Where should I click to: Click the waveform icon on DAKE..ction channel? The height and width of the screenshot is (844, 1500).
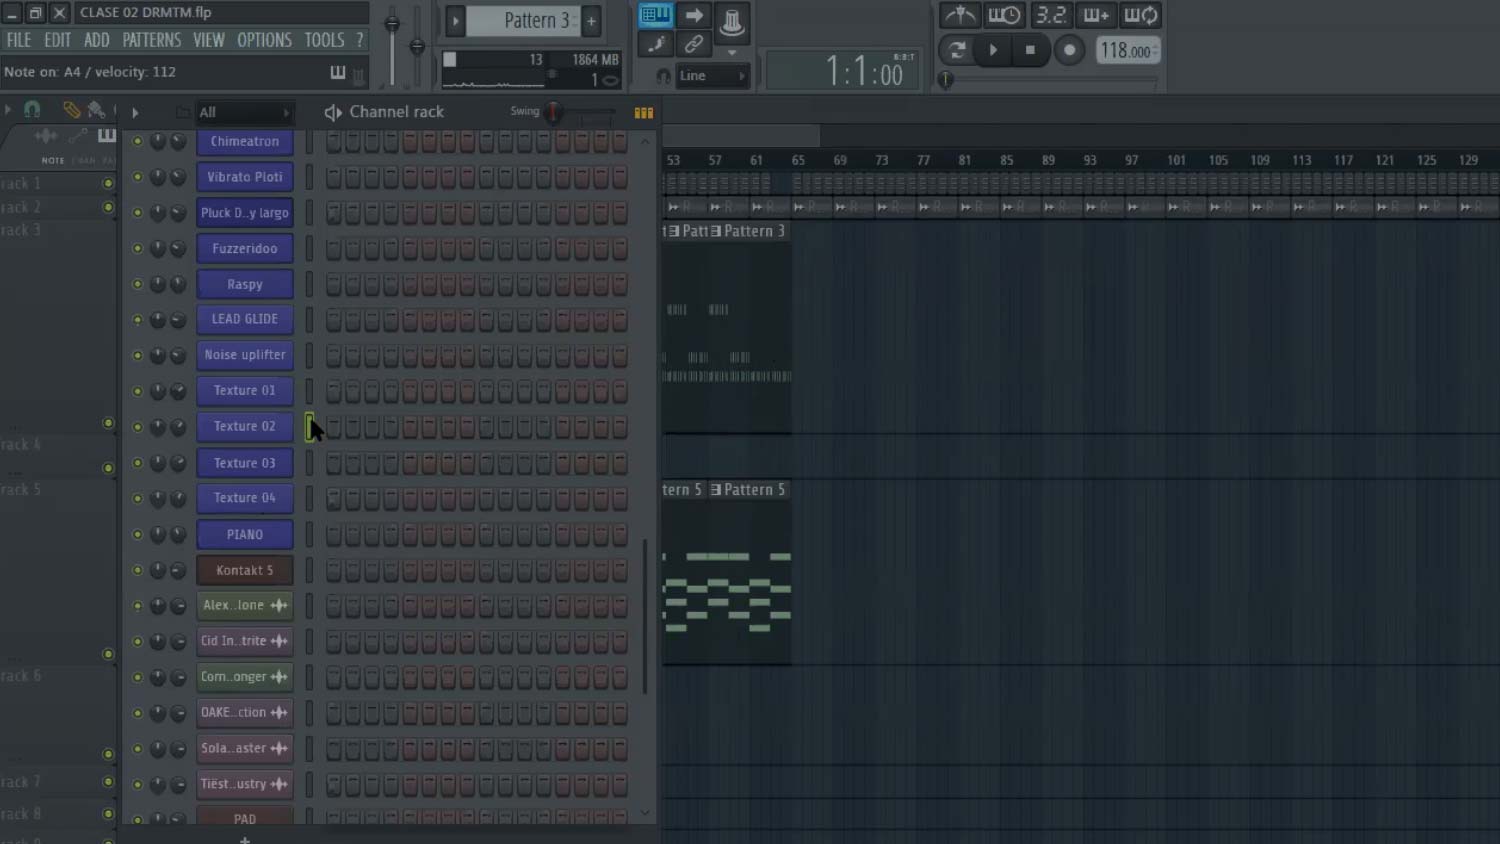point(279,713)
